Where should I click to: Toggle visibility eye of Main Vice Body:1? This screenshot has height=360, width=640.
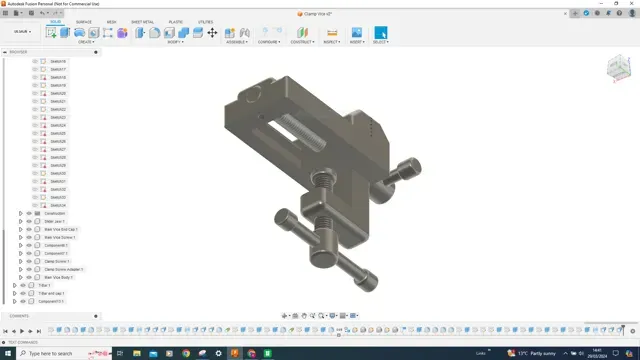point(29,277)
